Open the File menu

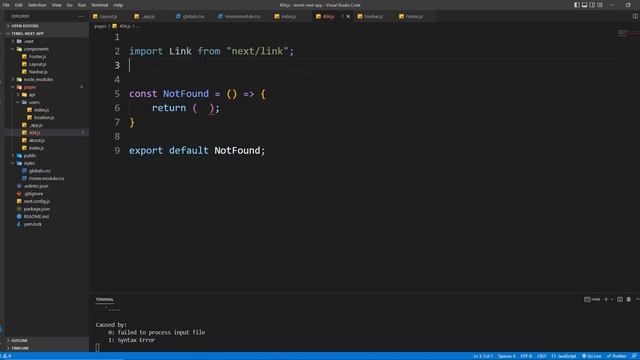tap(6, 5)
